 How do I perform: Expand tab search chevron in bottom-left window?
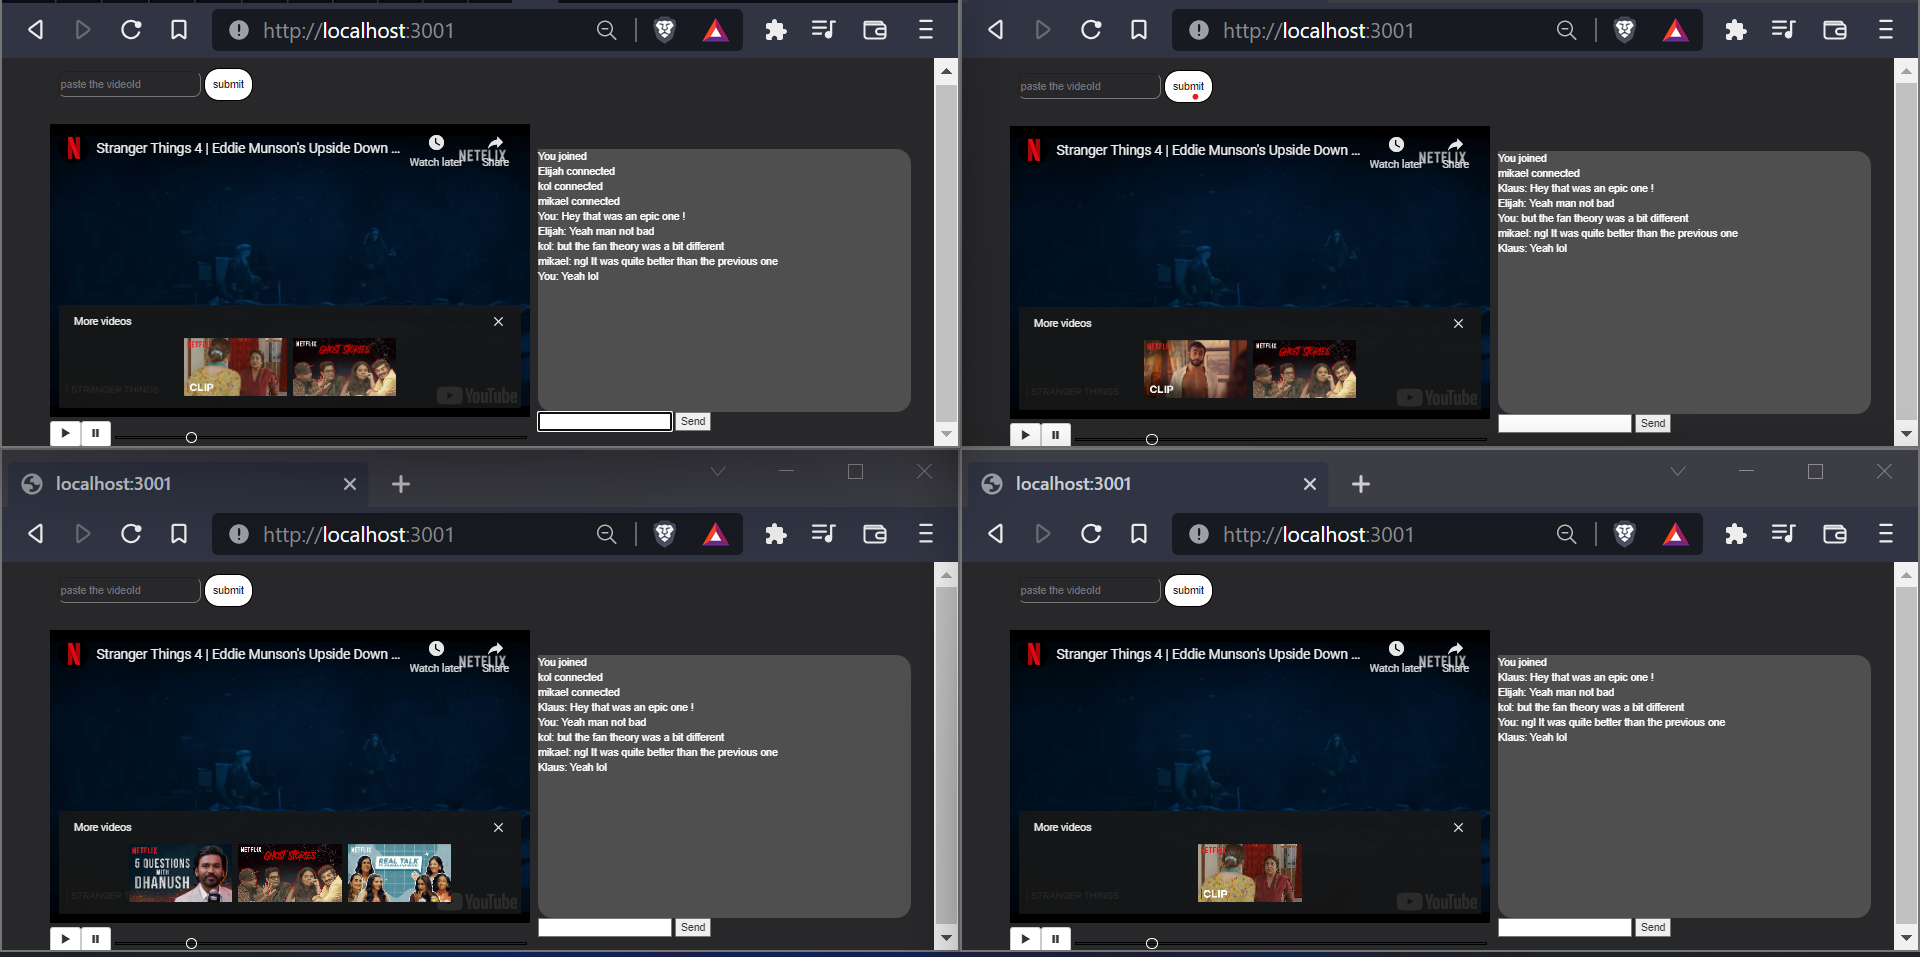[x=718, y=471]
